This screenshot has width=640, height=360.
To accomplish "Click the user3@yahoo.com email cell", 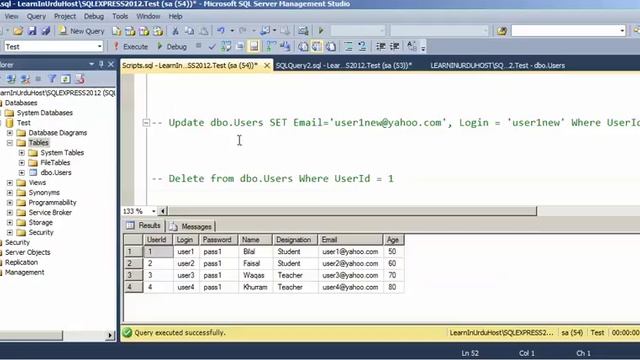I will (x=350, y=276).
